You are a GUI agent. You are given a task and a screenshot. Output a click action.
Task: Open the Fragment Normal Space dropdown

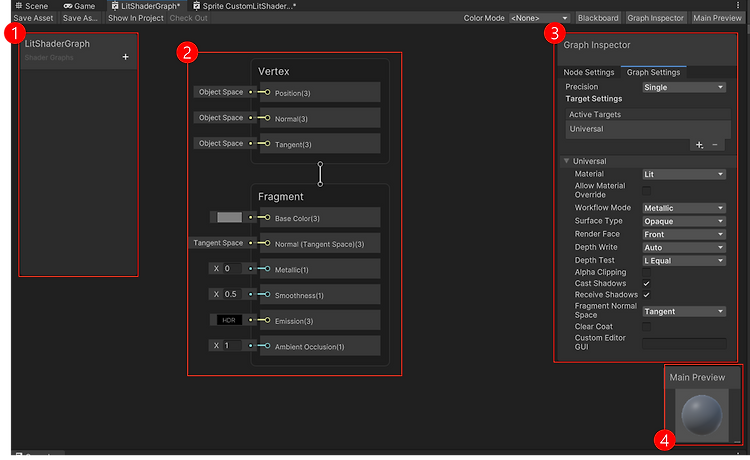684,311
